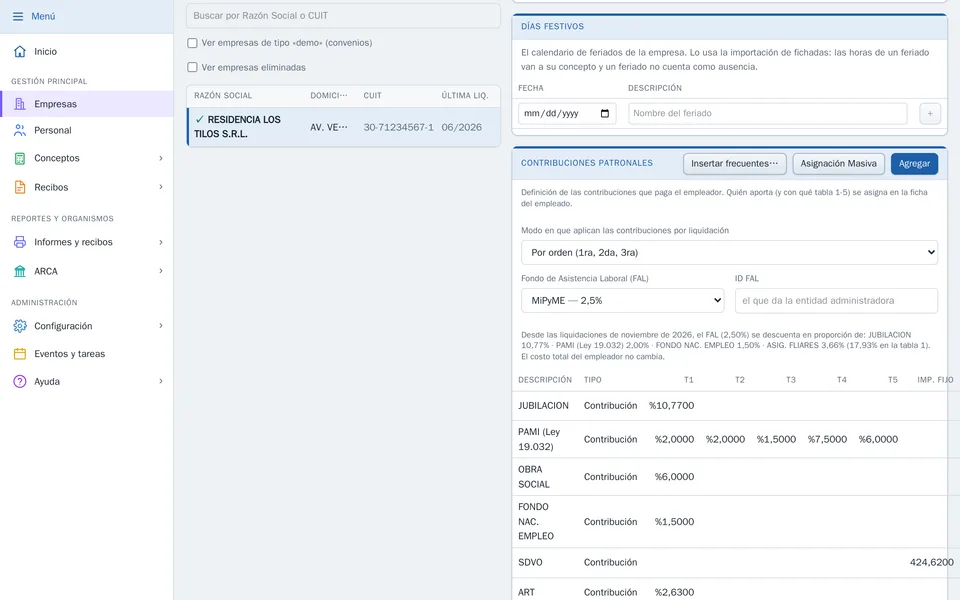Click the AV. VE… domicilio cell

click(329, 127)
